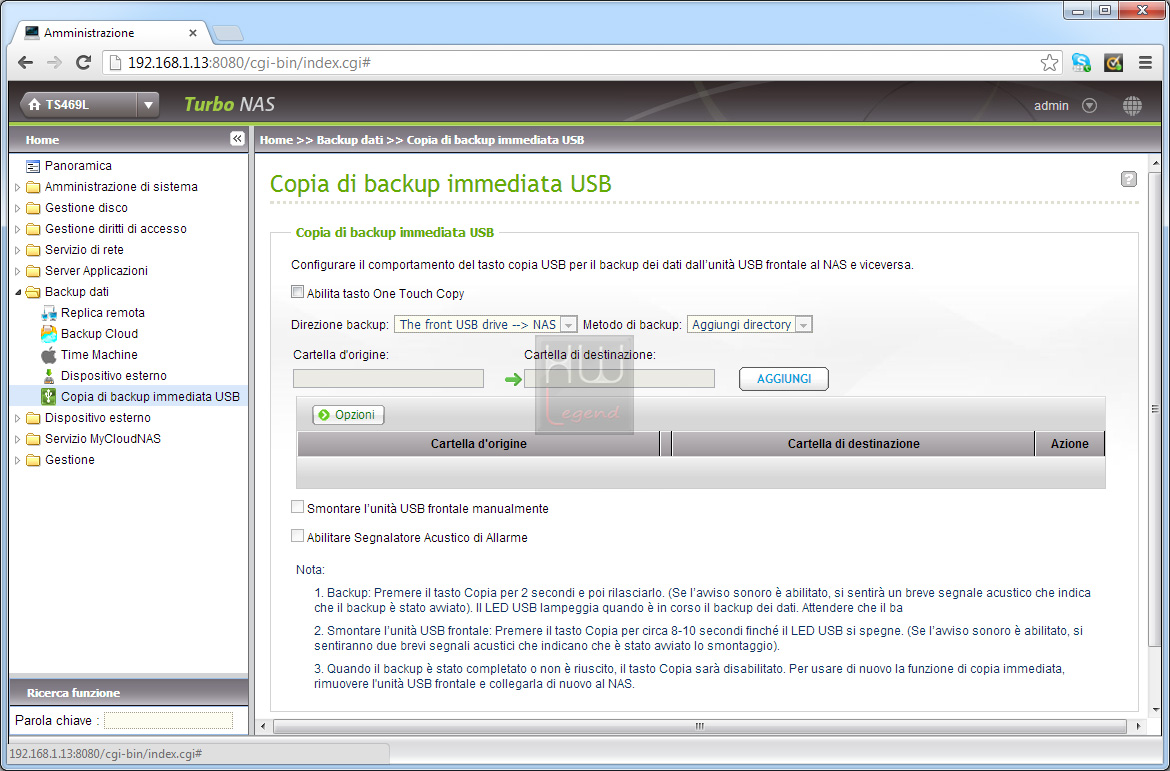Click the Cartella di destinazione column header

coord(854,443)
